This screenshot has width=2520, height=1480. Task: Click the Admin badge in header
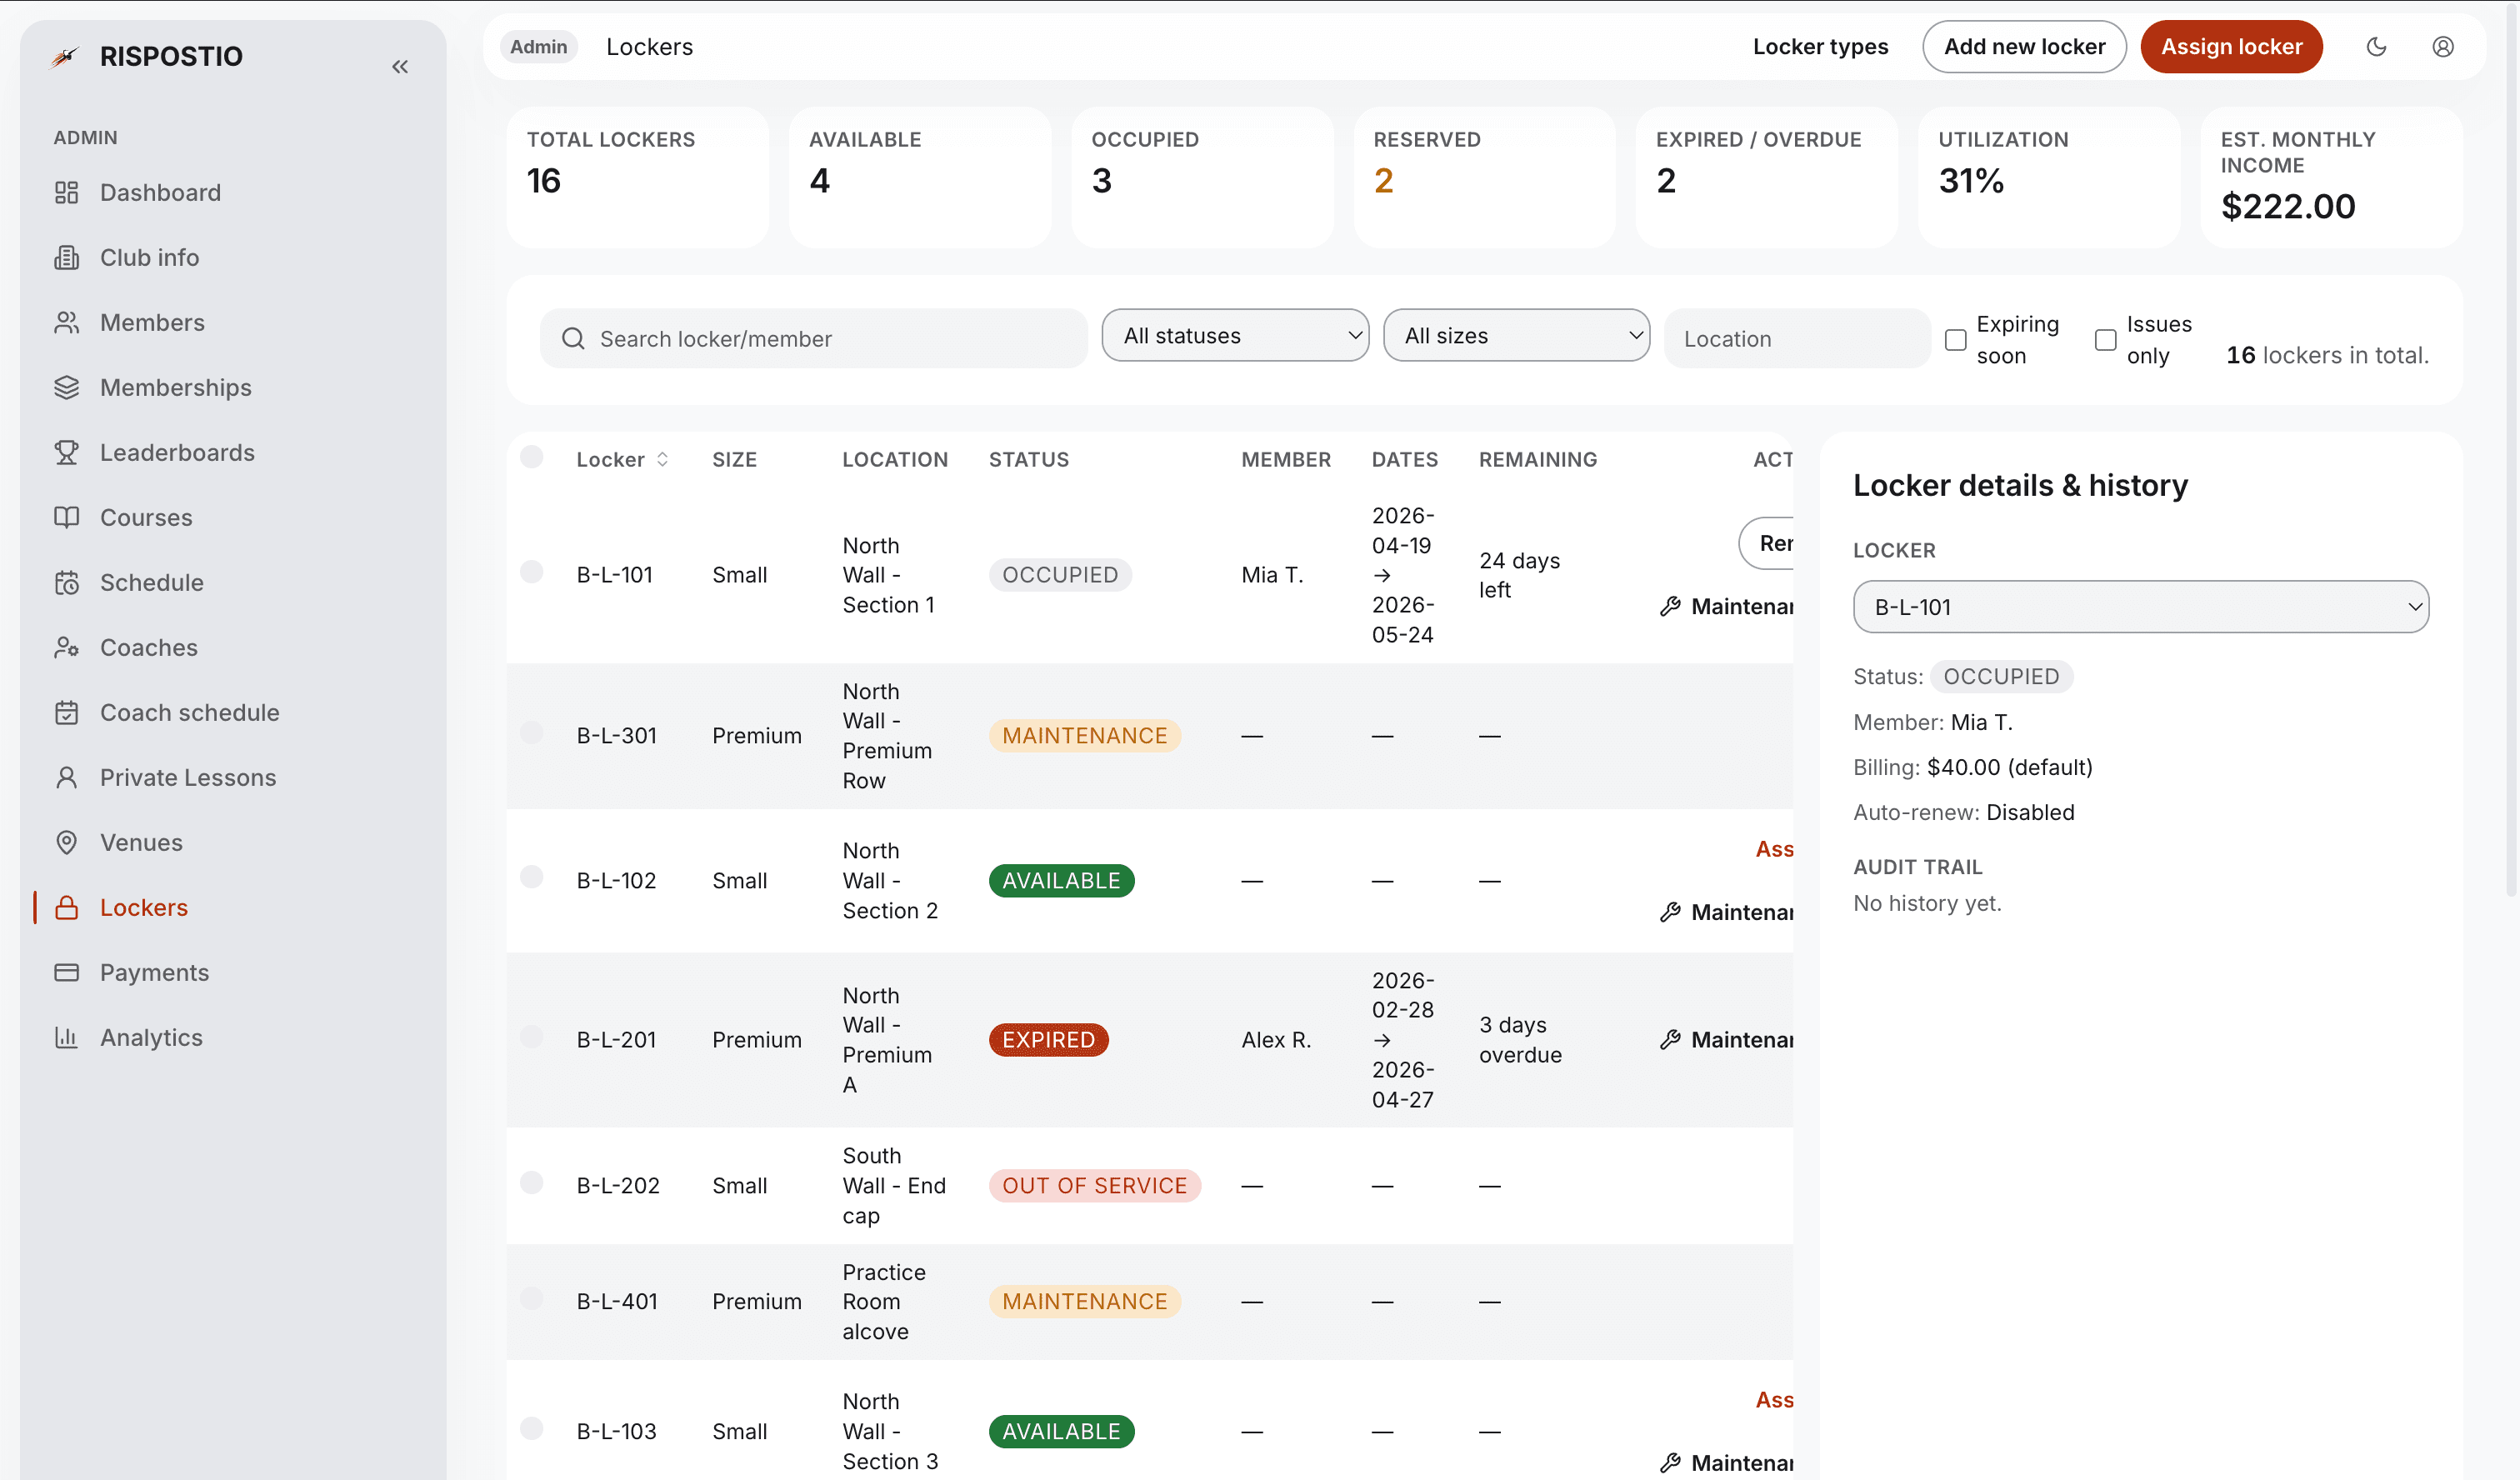click(x=538, y=46)
